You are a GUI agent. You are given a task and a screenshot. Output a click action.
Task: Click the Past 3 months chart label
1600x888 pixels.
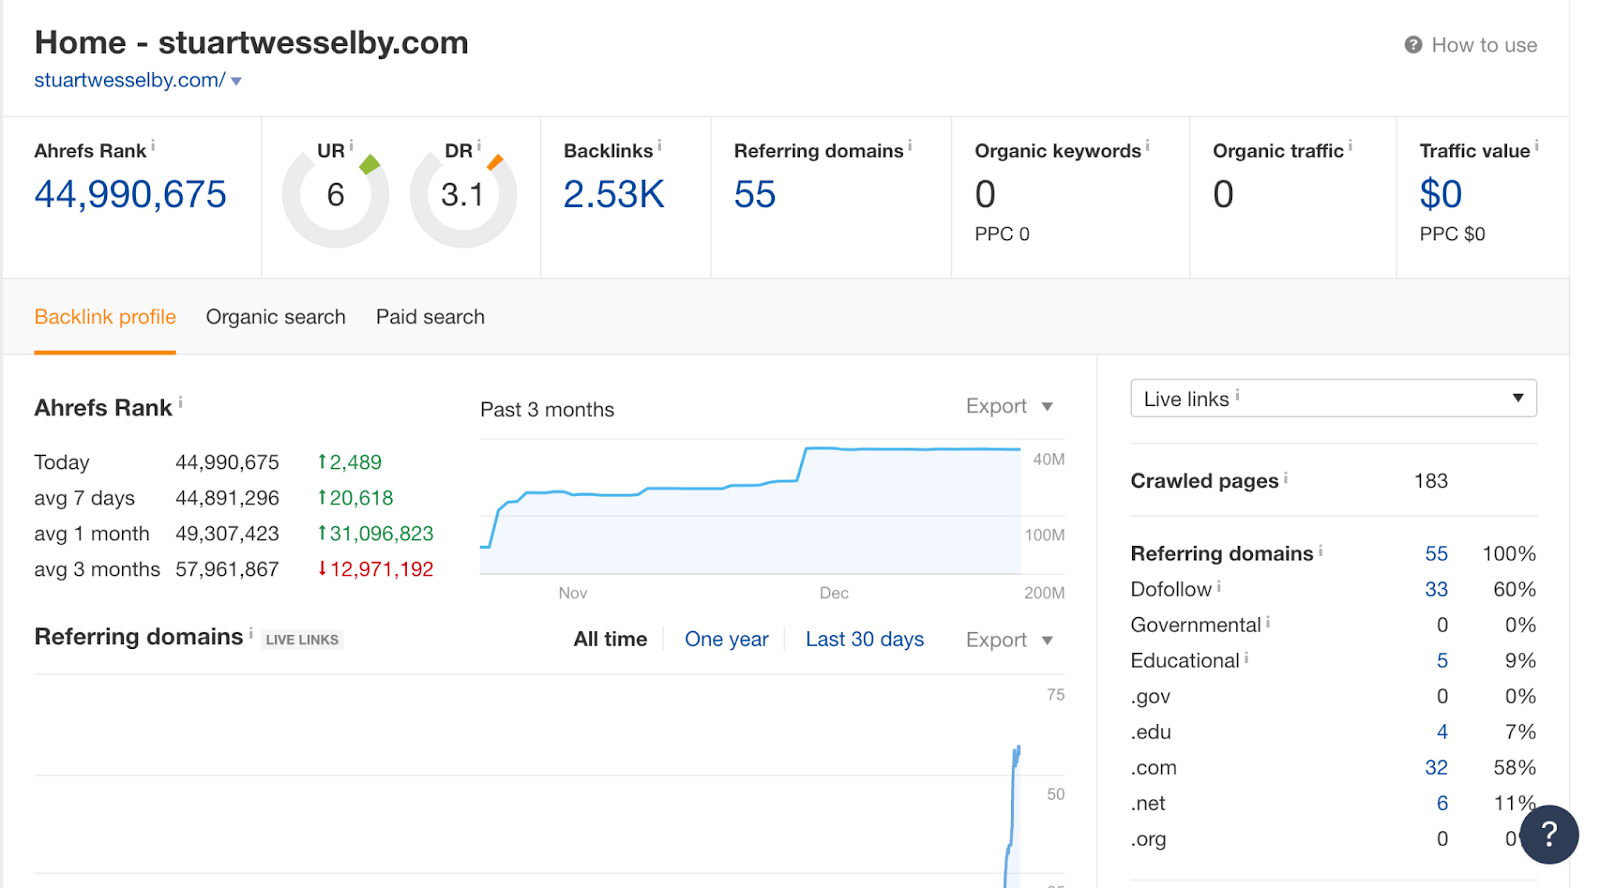(x=547, y=410)
